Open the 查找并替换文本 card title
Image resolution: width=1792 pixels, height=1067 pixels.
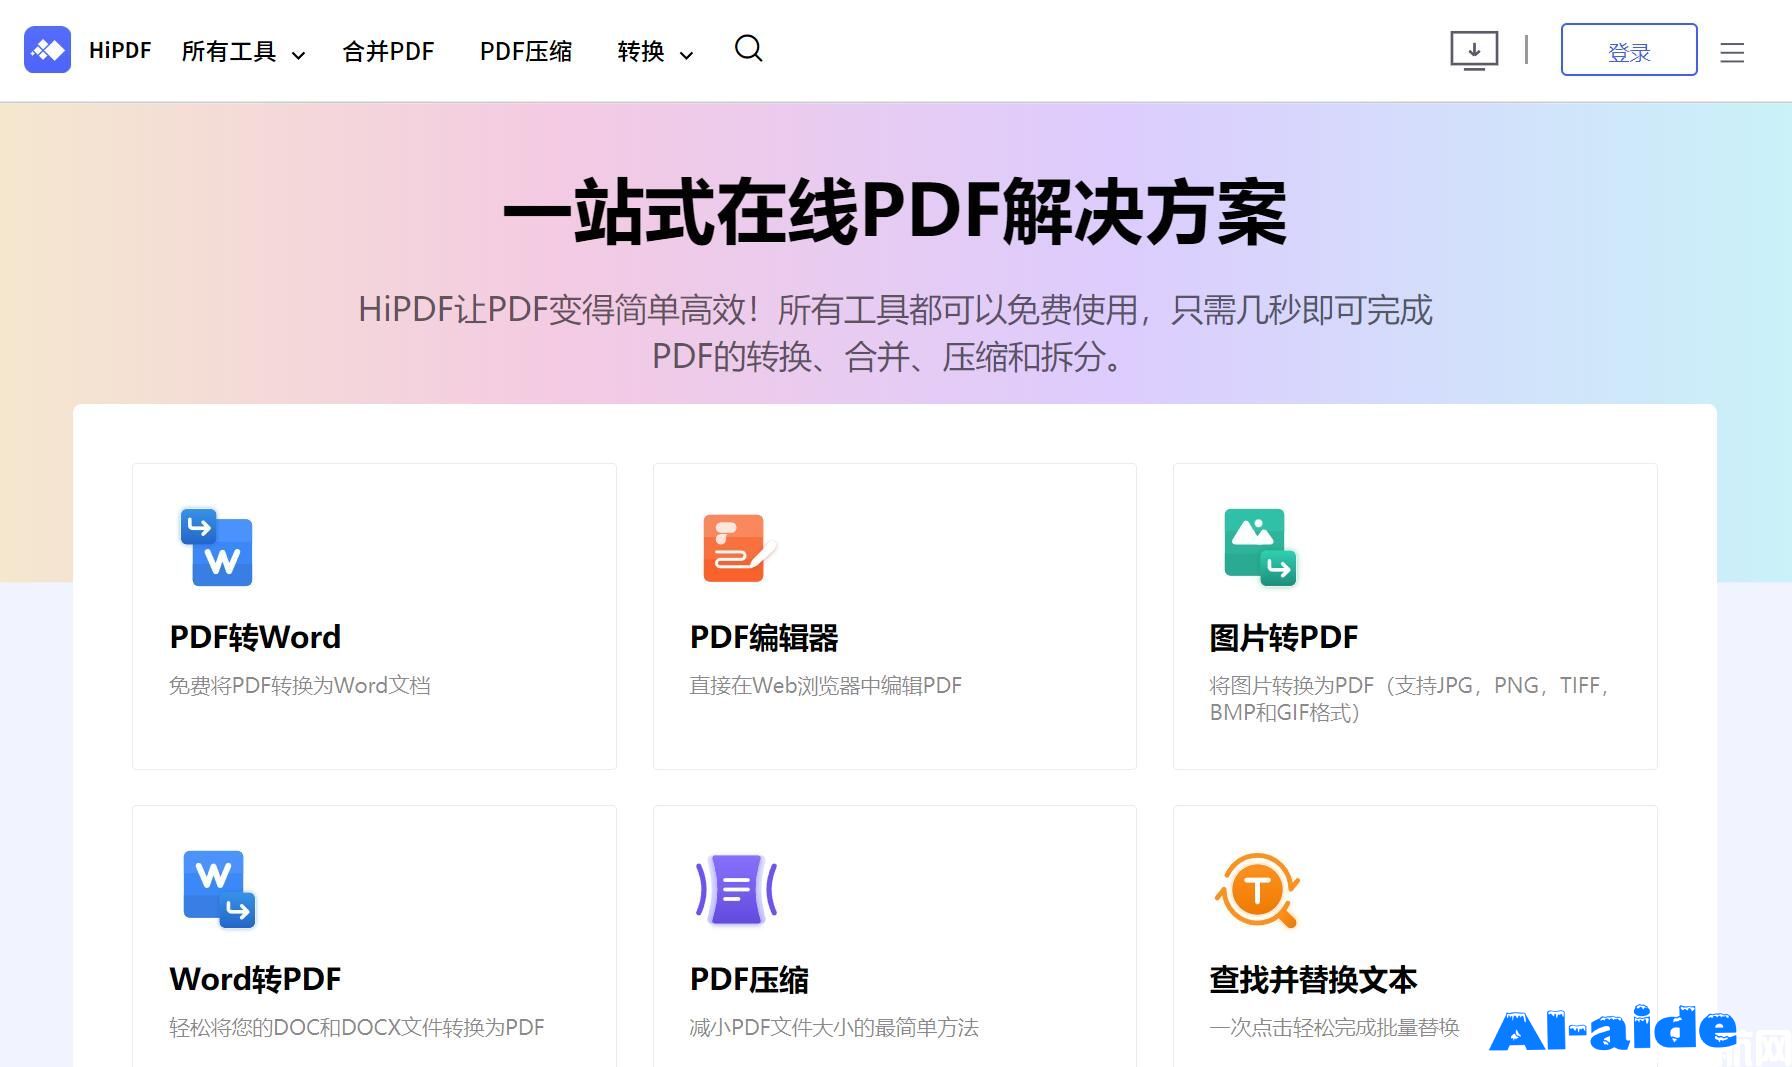click(1313, 979)
